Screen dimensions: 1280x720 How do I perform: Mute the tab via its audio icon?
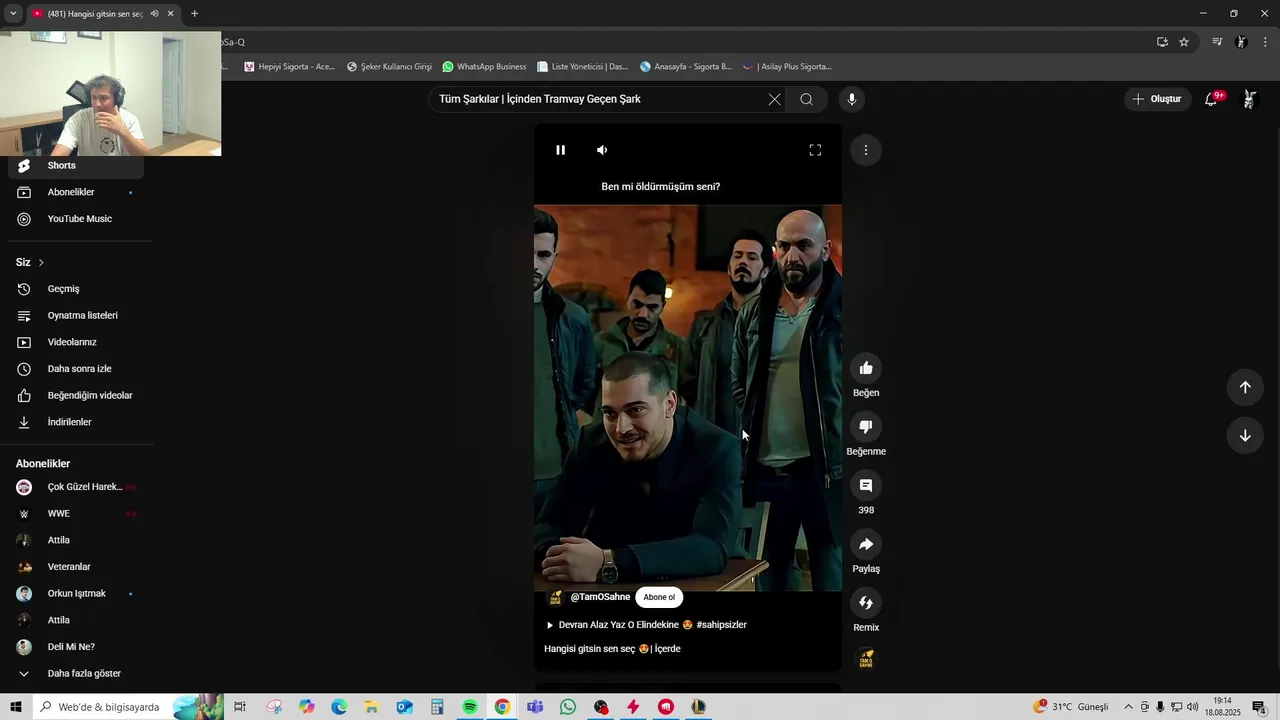(154, 14)
